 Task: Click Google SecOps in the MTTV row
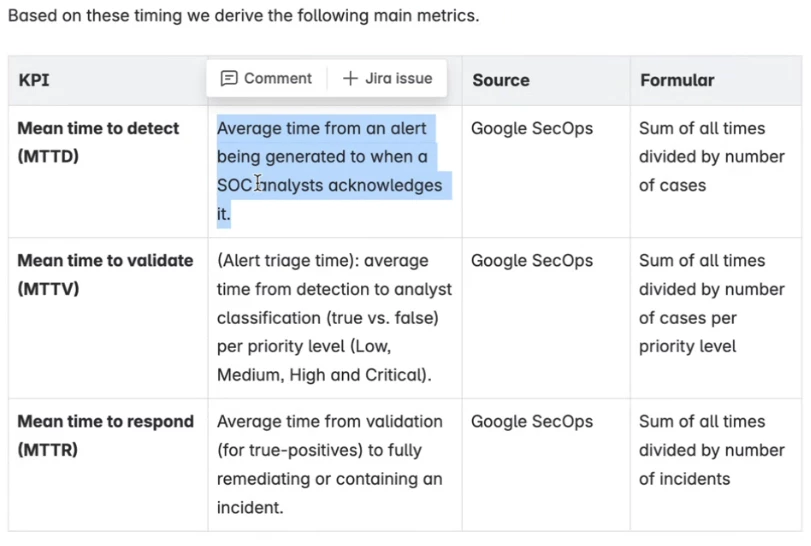pyautogui.click(x=532, y=261)
